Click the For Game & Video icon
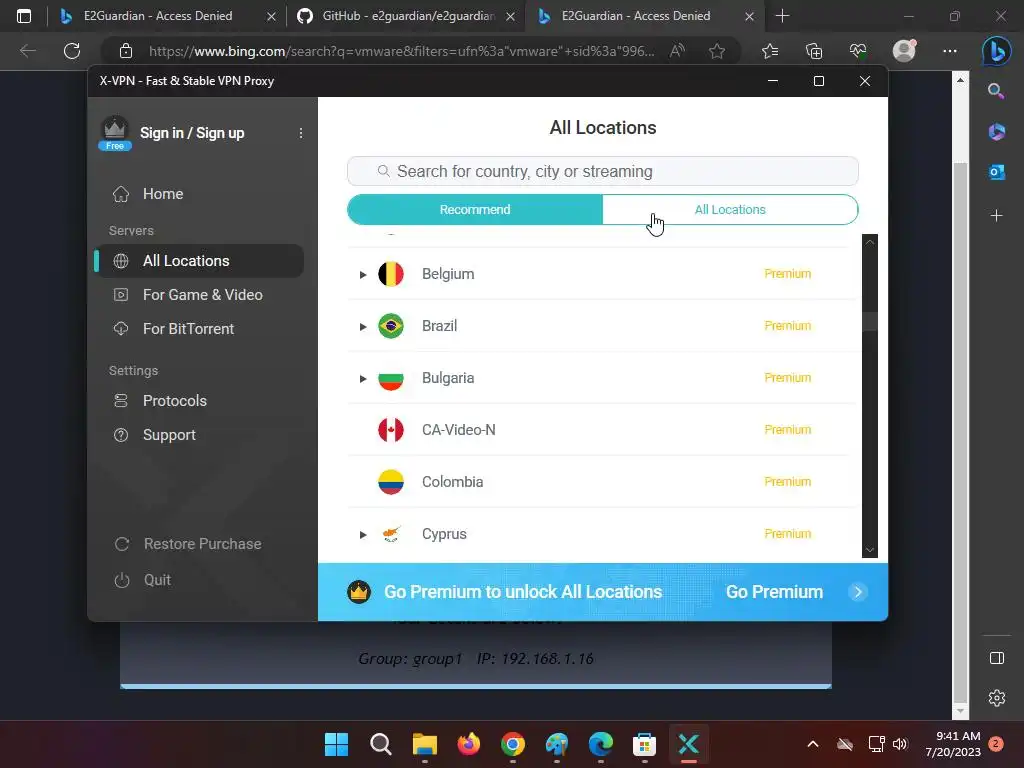 pos(121,295)
